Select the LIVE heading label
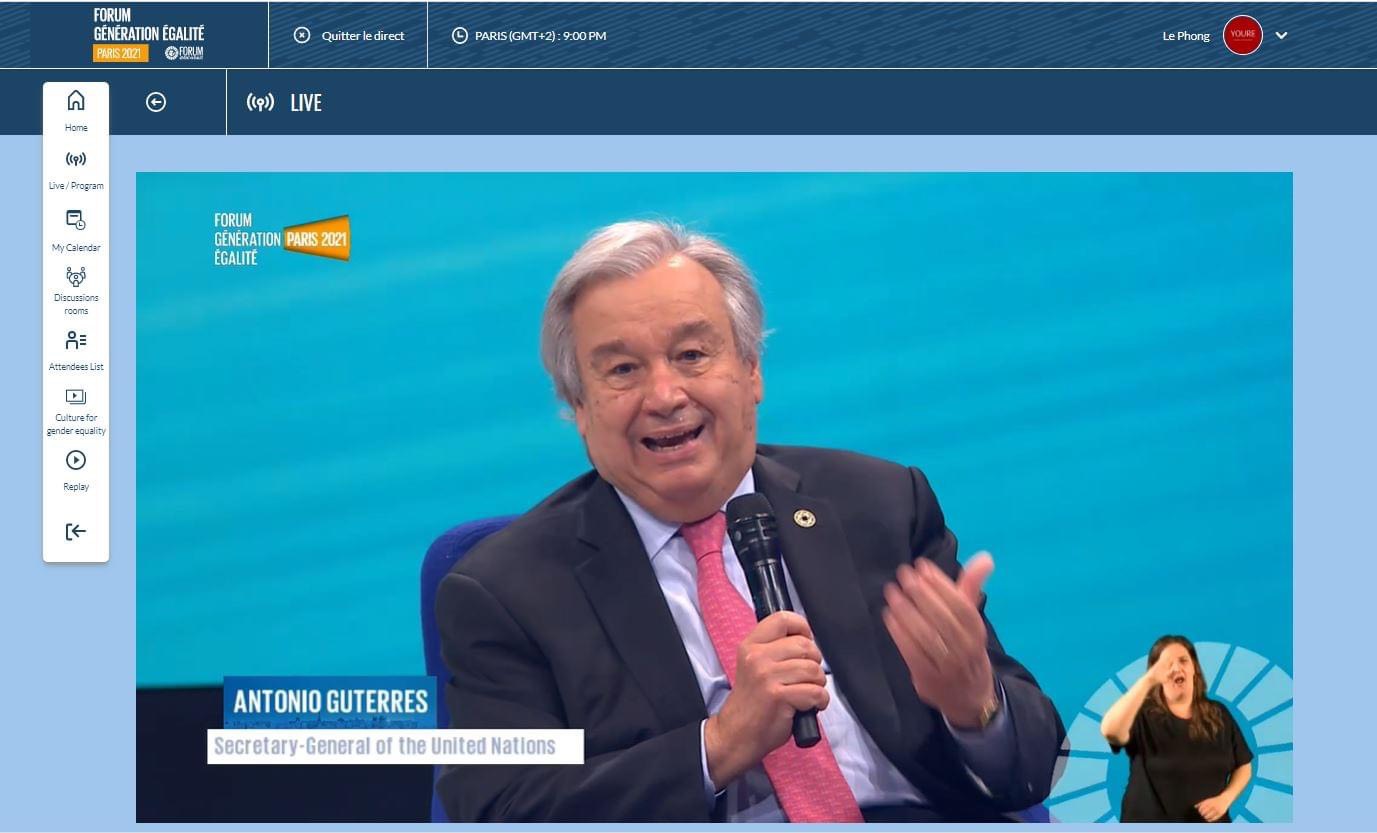The image size is (1377, 833). point(306,103)
